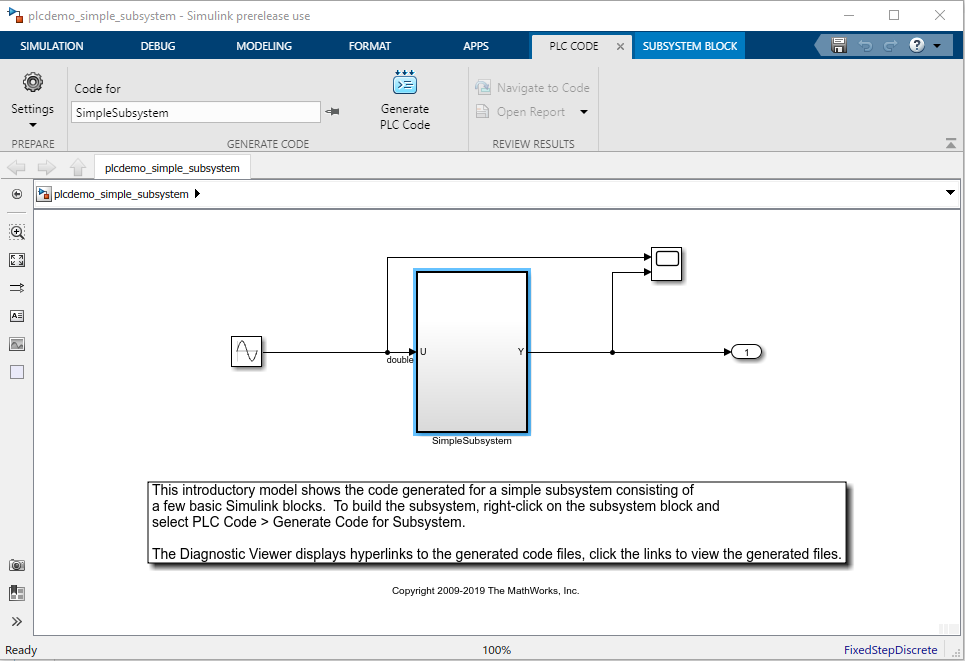Click the SimpleSubsystem block label

click(471, 441)
